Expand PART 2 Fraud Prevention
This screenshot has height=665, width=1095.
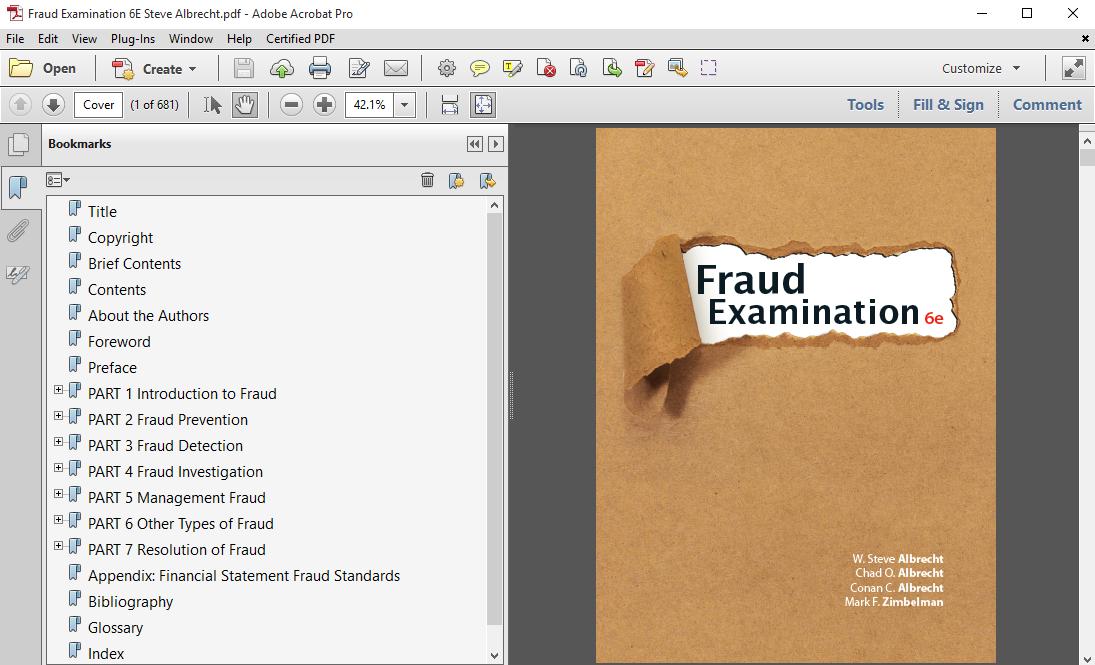pos(59,416)
